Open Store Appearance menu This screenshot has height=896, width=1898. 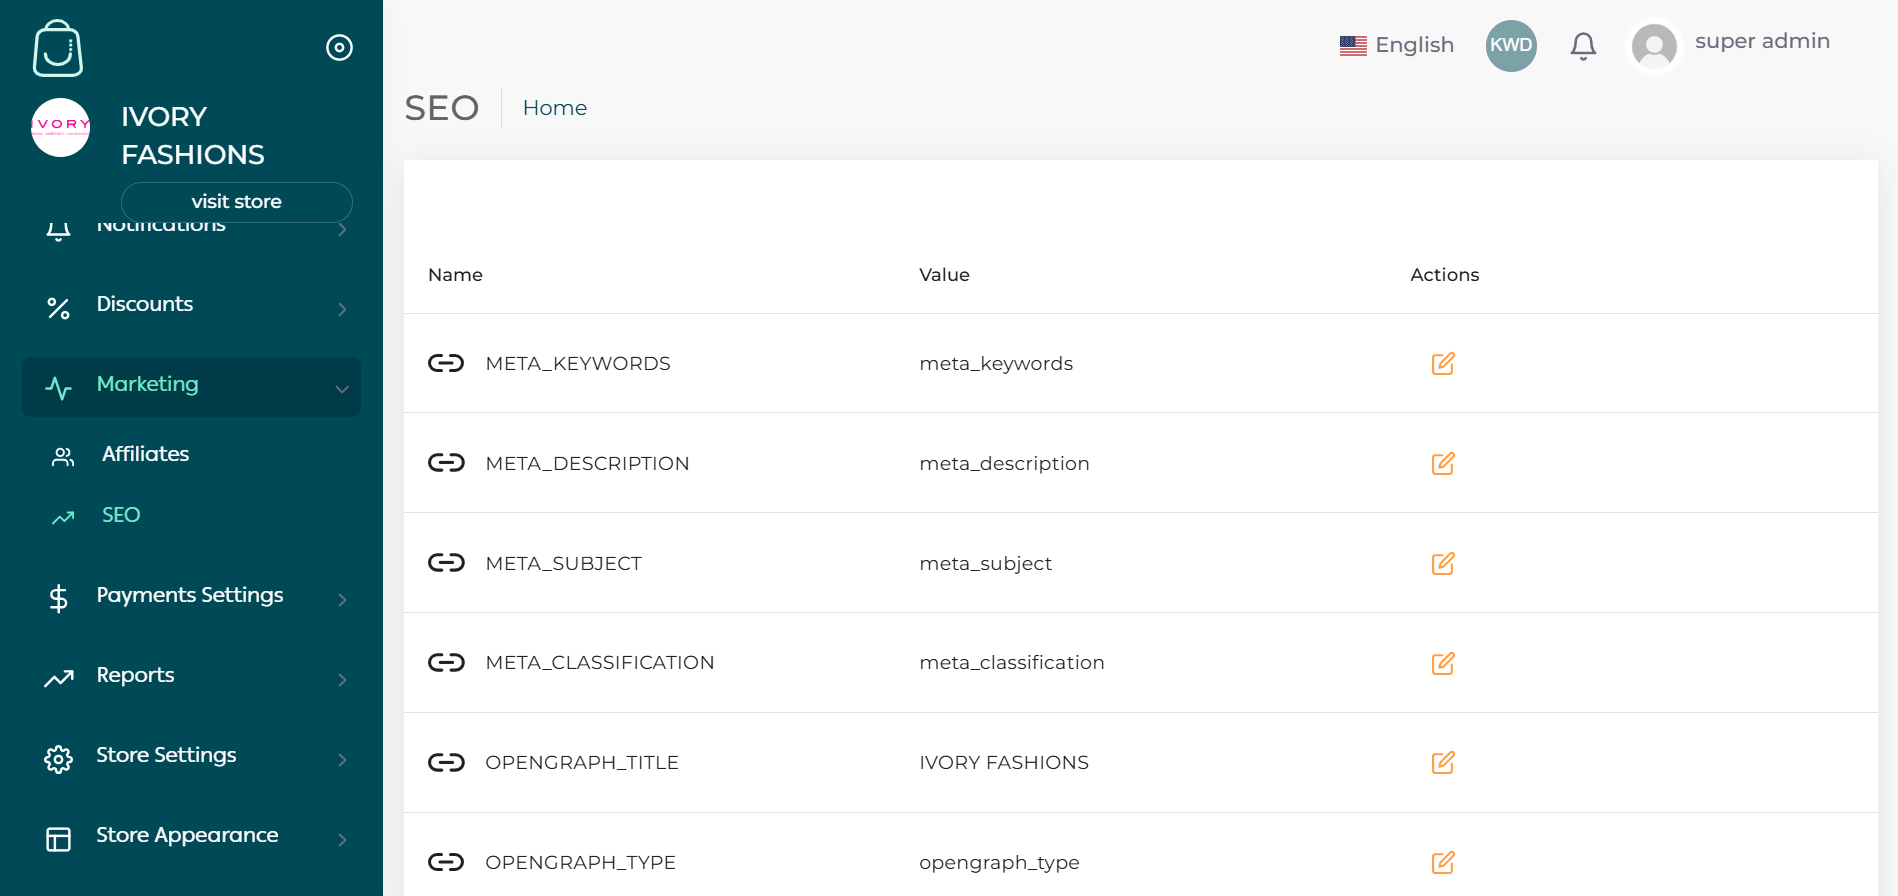click(x=191, y=837)
